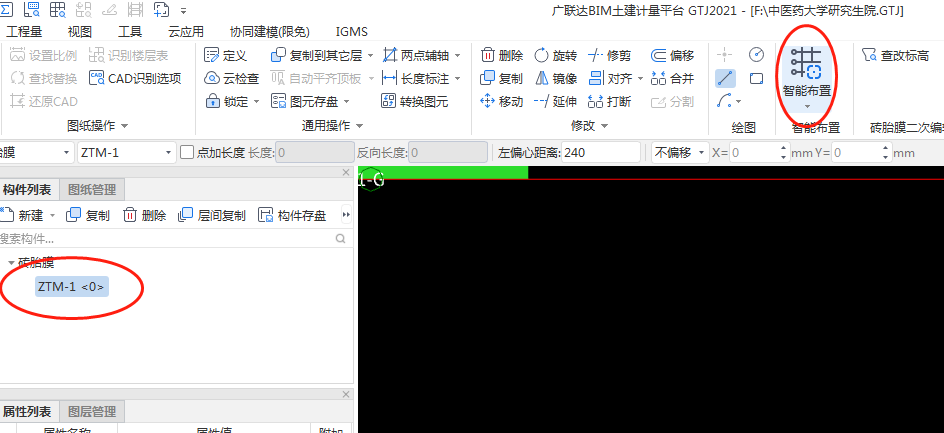Select the 旋转 rotate tool
This screenshot has height=433, width=944.
556,55
